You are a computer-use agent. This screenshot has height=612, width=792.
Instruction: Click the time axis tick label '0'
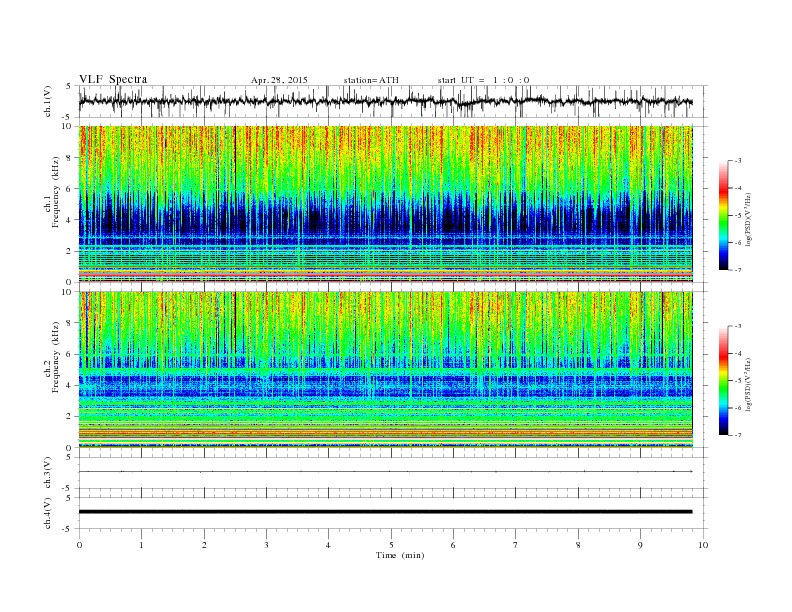pos(79,545)
